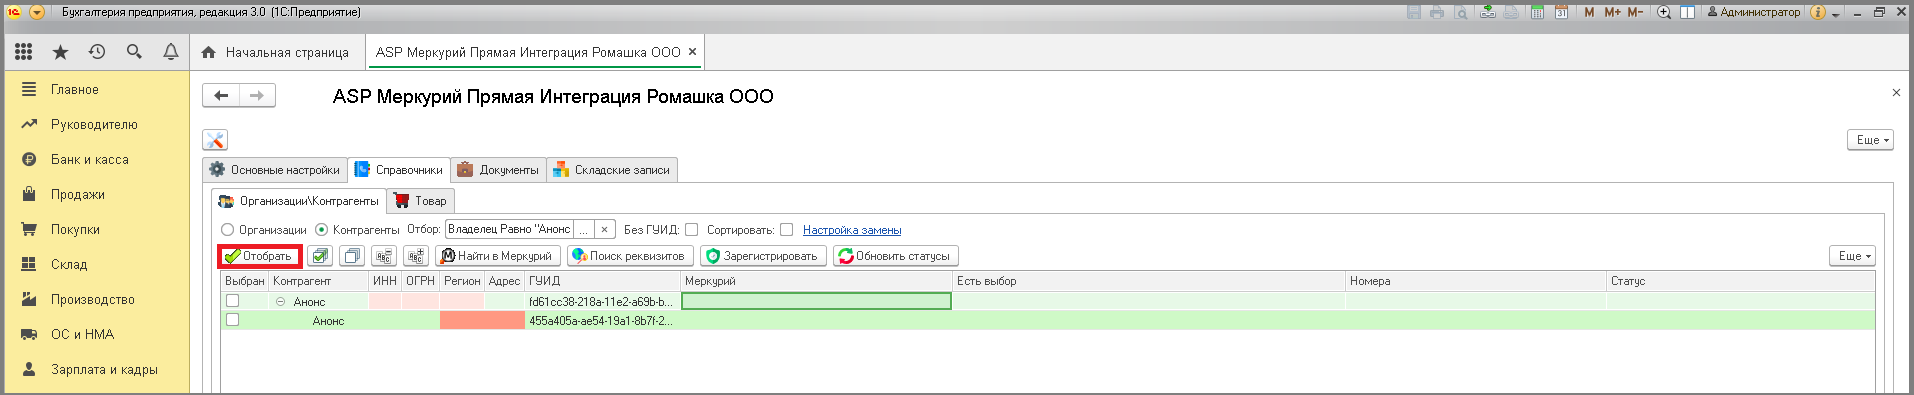1914x395 pixels.
Task: Click the Отбор filter input field
Action: [x=510, y=230]
